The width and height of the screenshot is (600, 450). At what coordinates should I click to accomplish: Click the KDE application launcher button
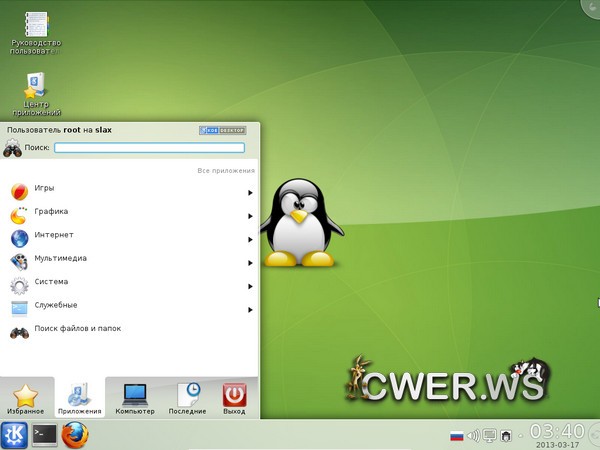point(15,435)
